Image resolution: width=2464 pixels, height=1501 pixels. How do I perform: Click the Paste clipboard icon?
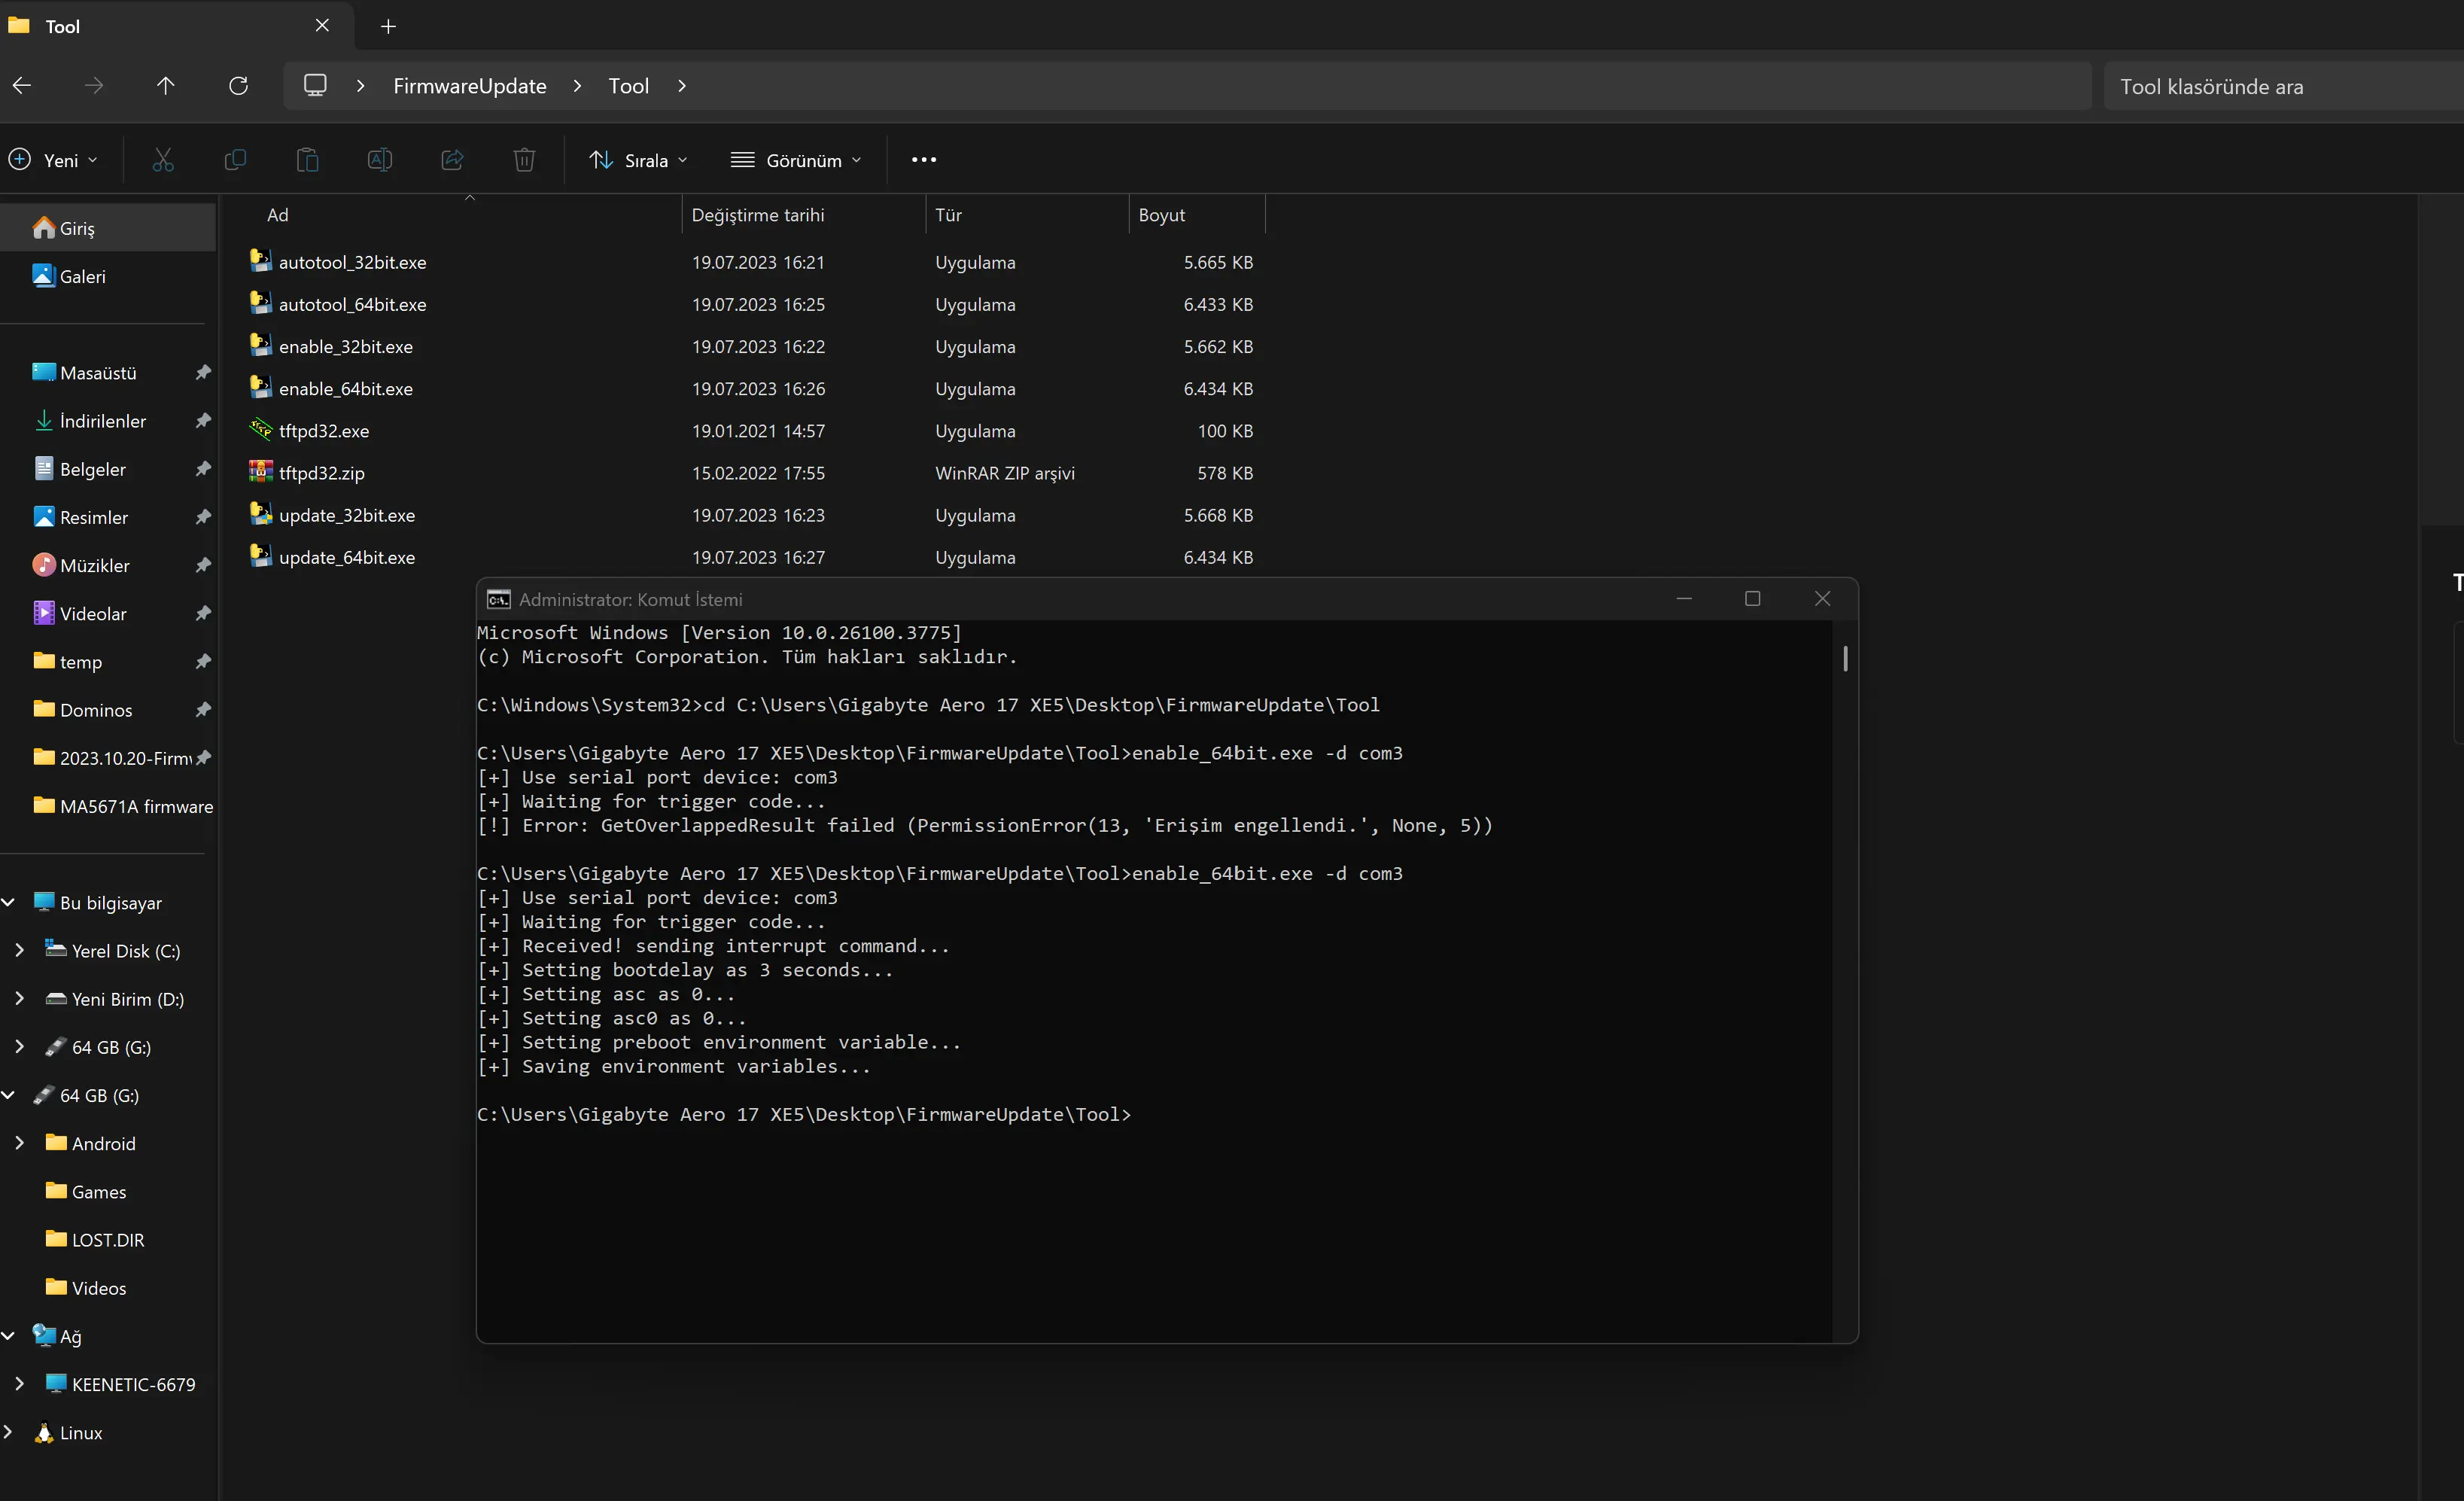pyautogui.click(x=308, y=160)
